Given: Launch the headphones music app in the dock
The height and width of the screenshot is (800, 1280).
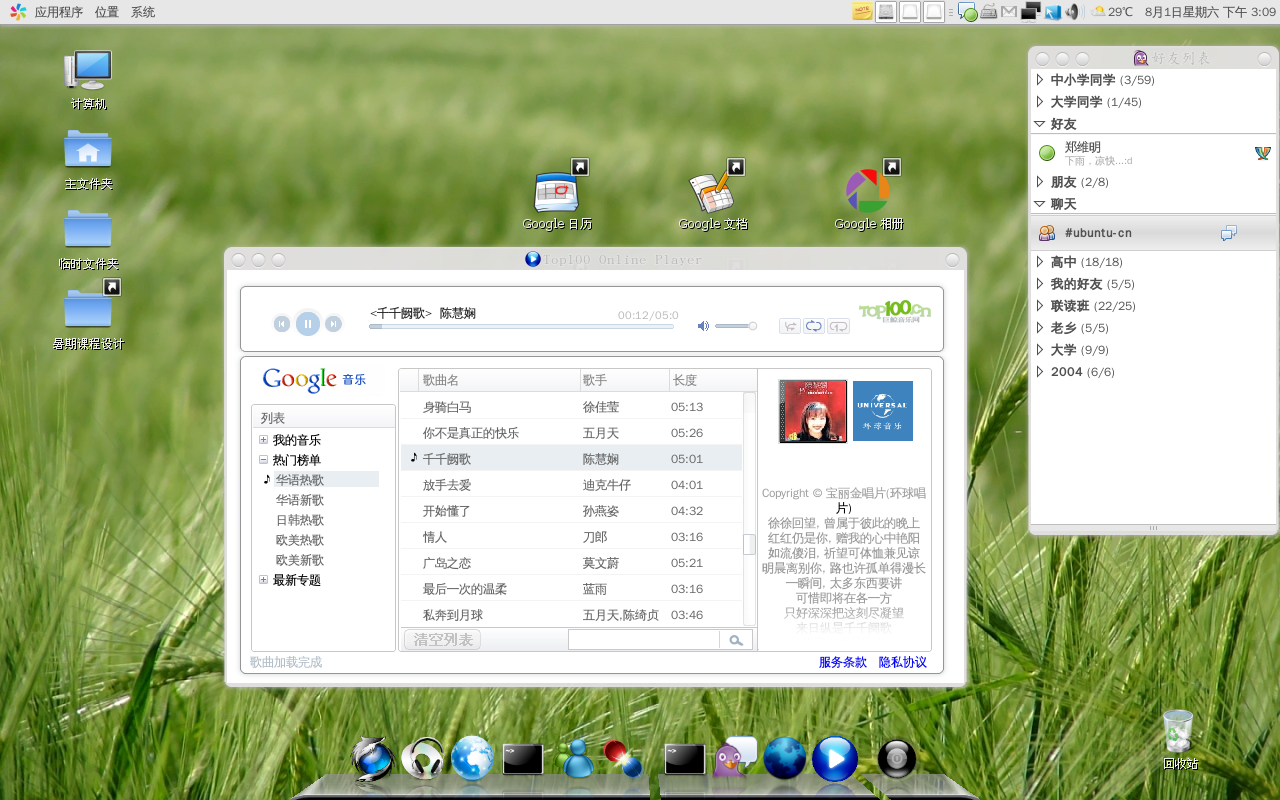Looking at the screenshot, I should tap(422, 759).
